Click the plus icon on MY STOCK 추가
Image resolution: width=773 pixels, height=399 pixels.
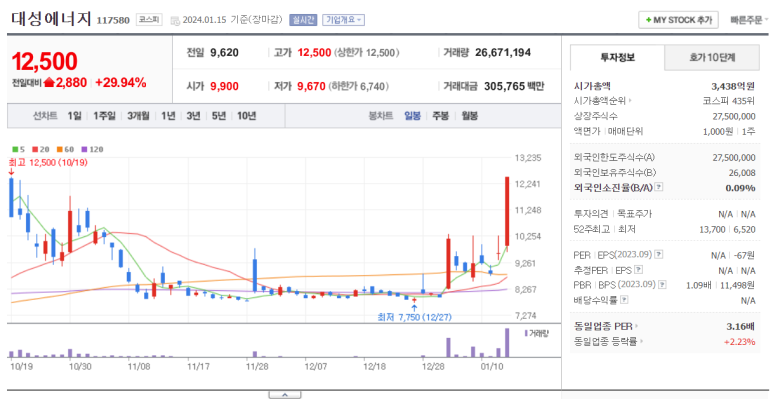(648, 20)
